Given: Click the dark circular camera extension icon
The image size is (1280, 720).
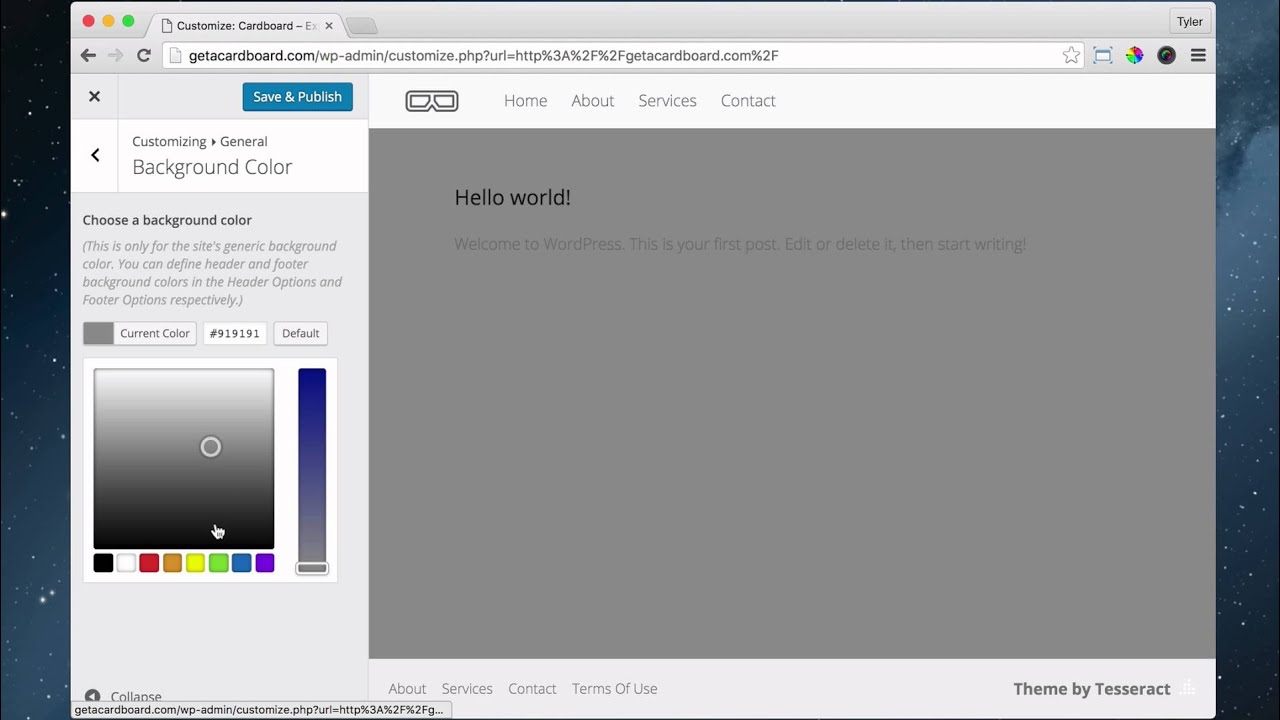Looking at the screenshot, I should (1166, 56).
